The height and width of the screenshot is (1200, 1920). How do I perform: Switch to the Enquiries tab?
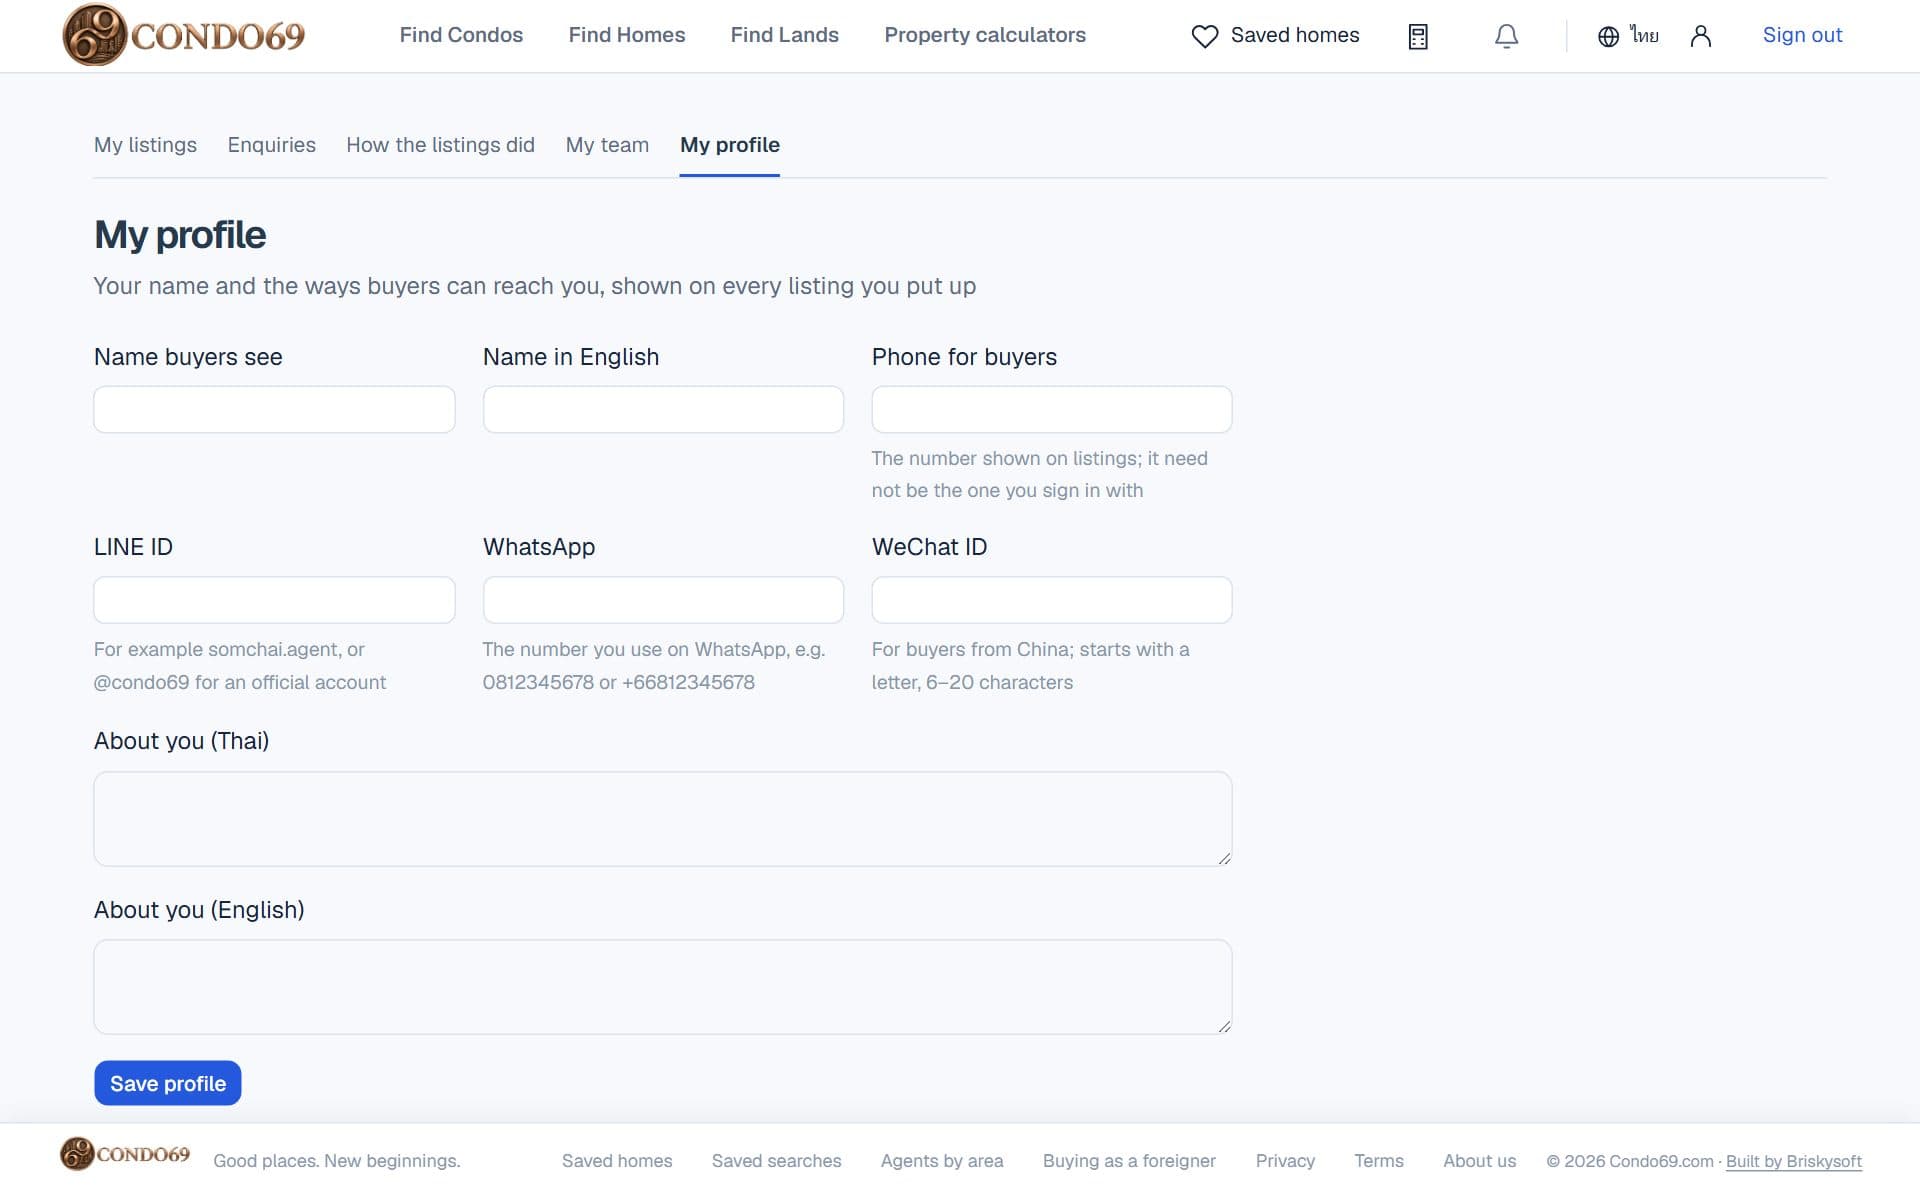tap(271, 145)
